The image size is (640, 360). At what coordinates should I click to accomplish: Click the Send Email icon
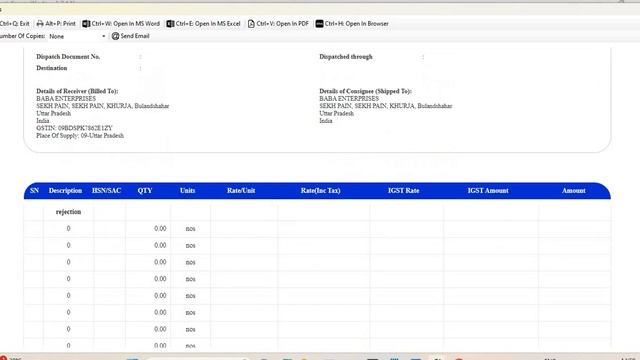click(x=116, y=36)
